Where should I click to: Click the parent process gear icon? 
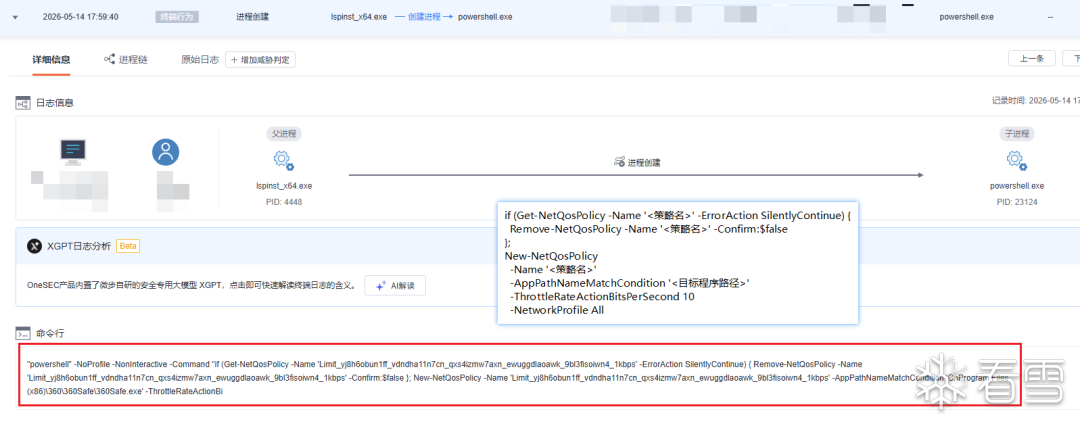point(284,161)
